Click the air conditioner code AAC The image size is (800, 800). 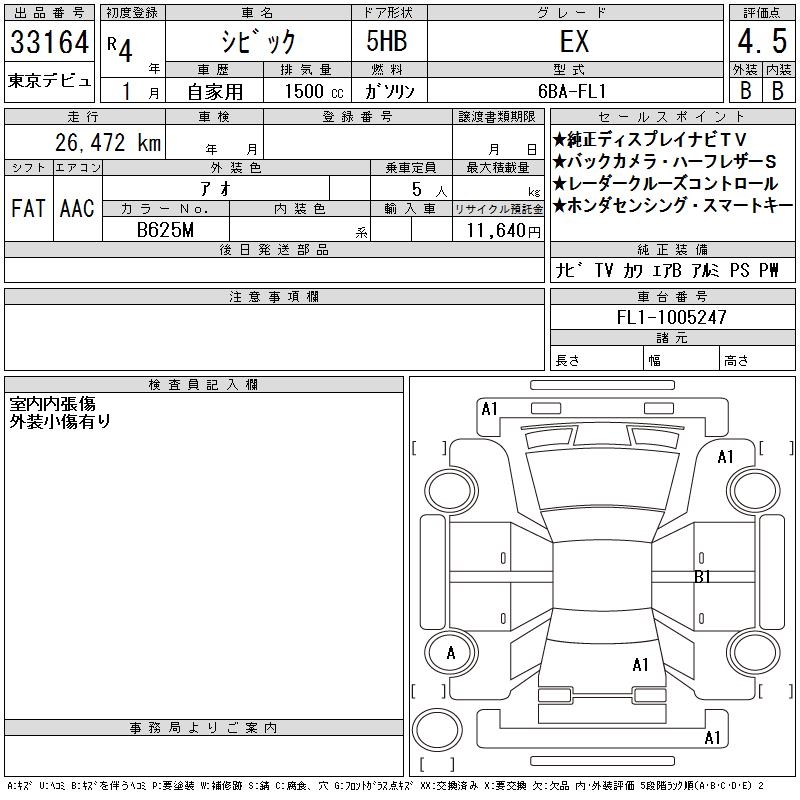coord(77,208)
